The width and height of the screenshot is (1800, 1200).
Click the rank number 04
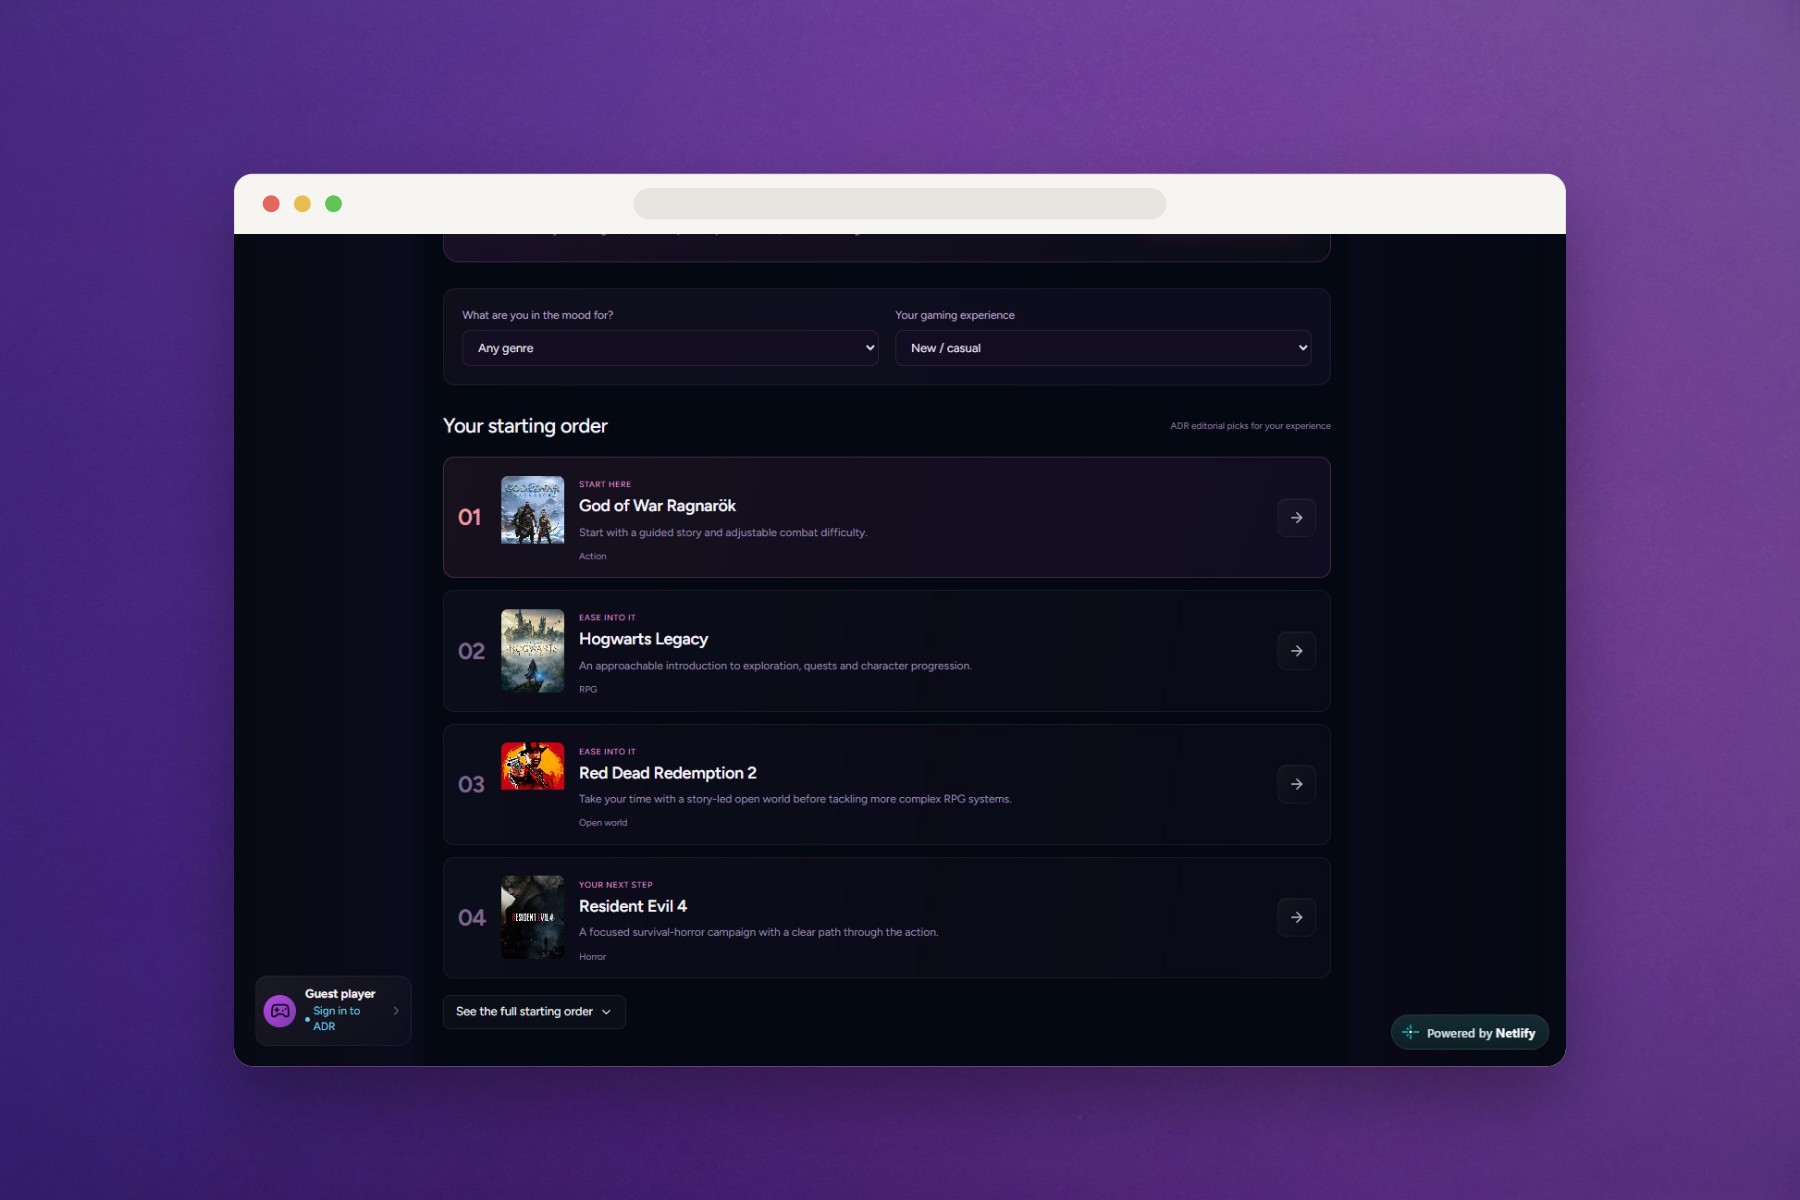coord(472,918)
